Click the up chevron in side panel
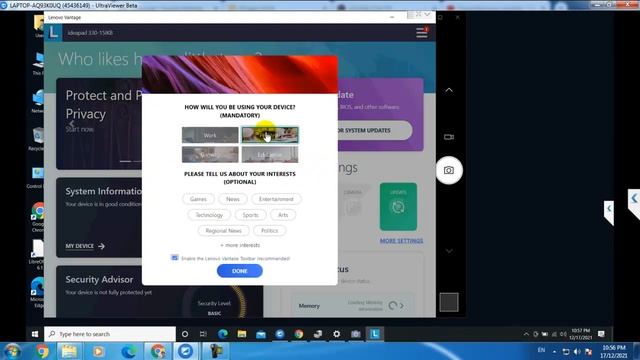The height and width of the screenshot is (360, 640). tap(449, 90)
